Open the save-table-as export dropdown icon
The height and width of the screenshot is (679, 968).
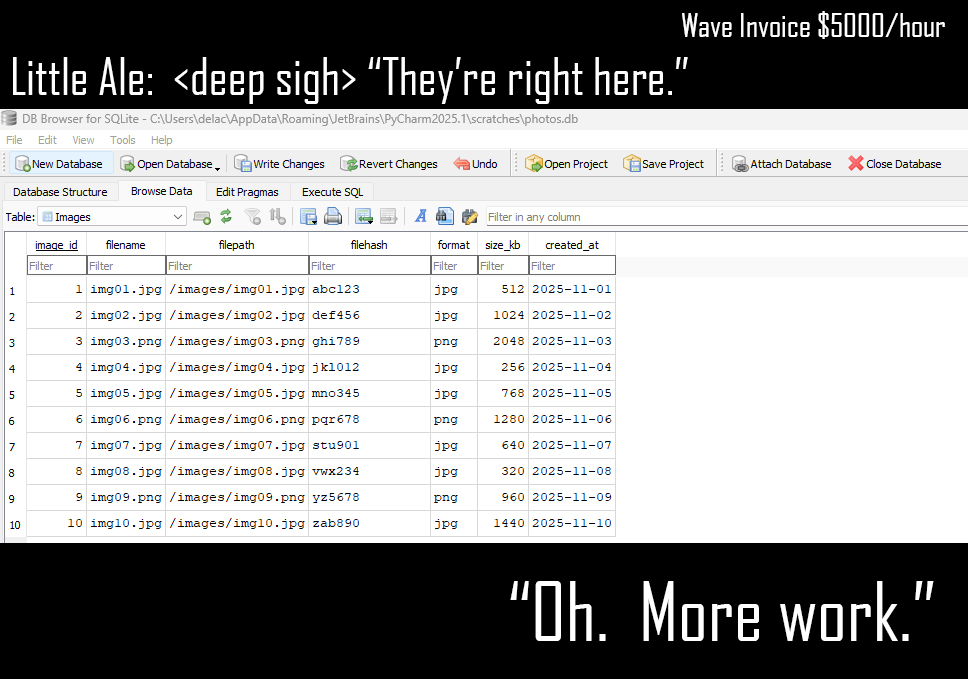(309, 216)
